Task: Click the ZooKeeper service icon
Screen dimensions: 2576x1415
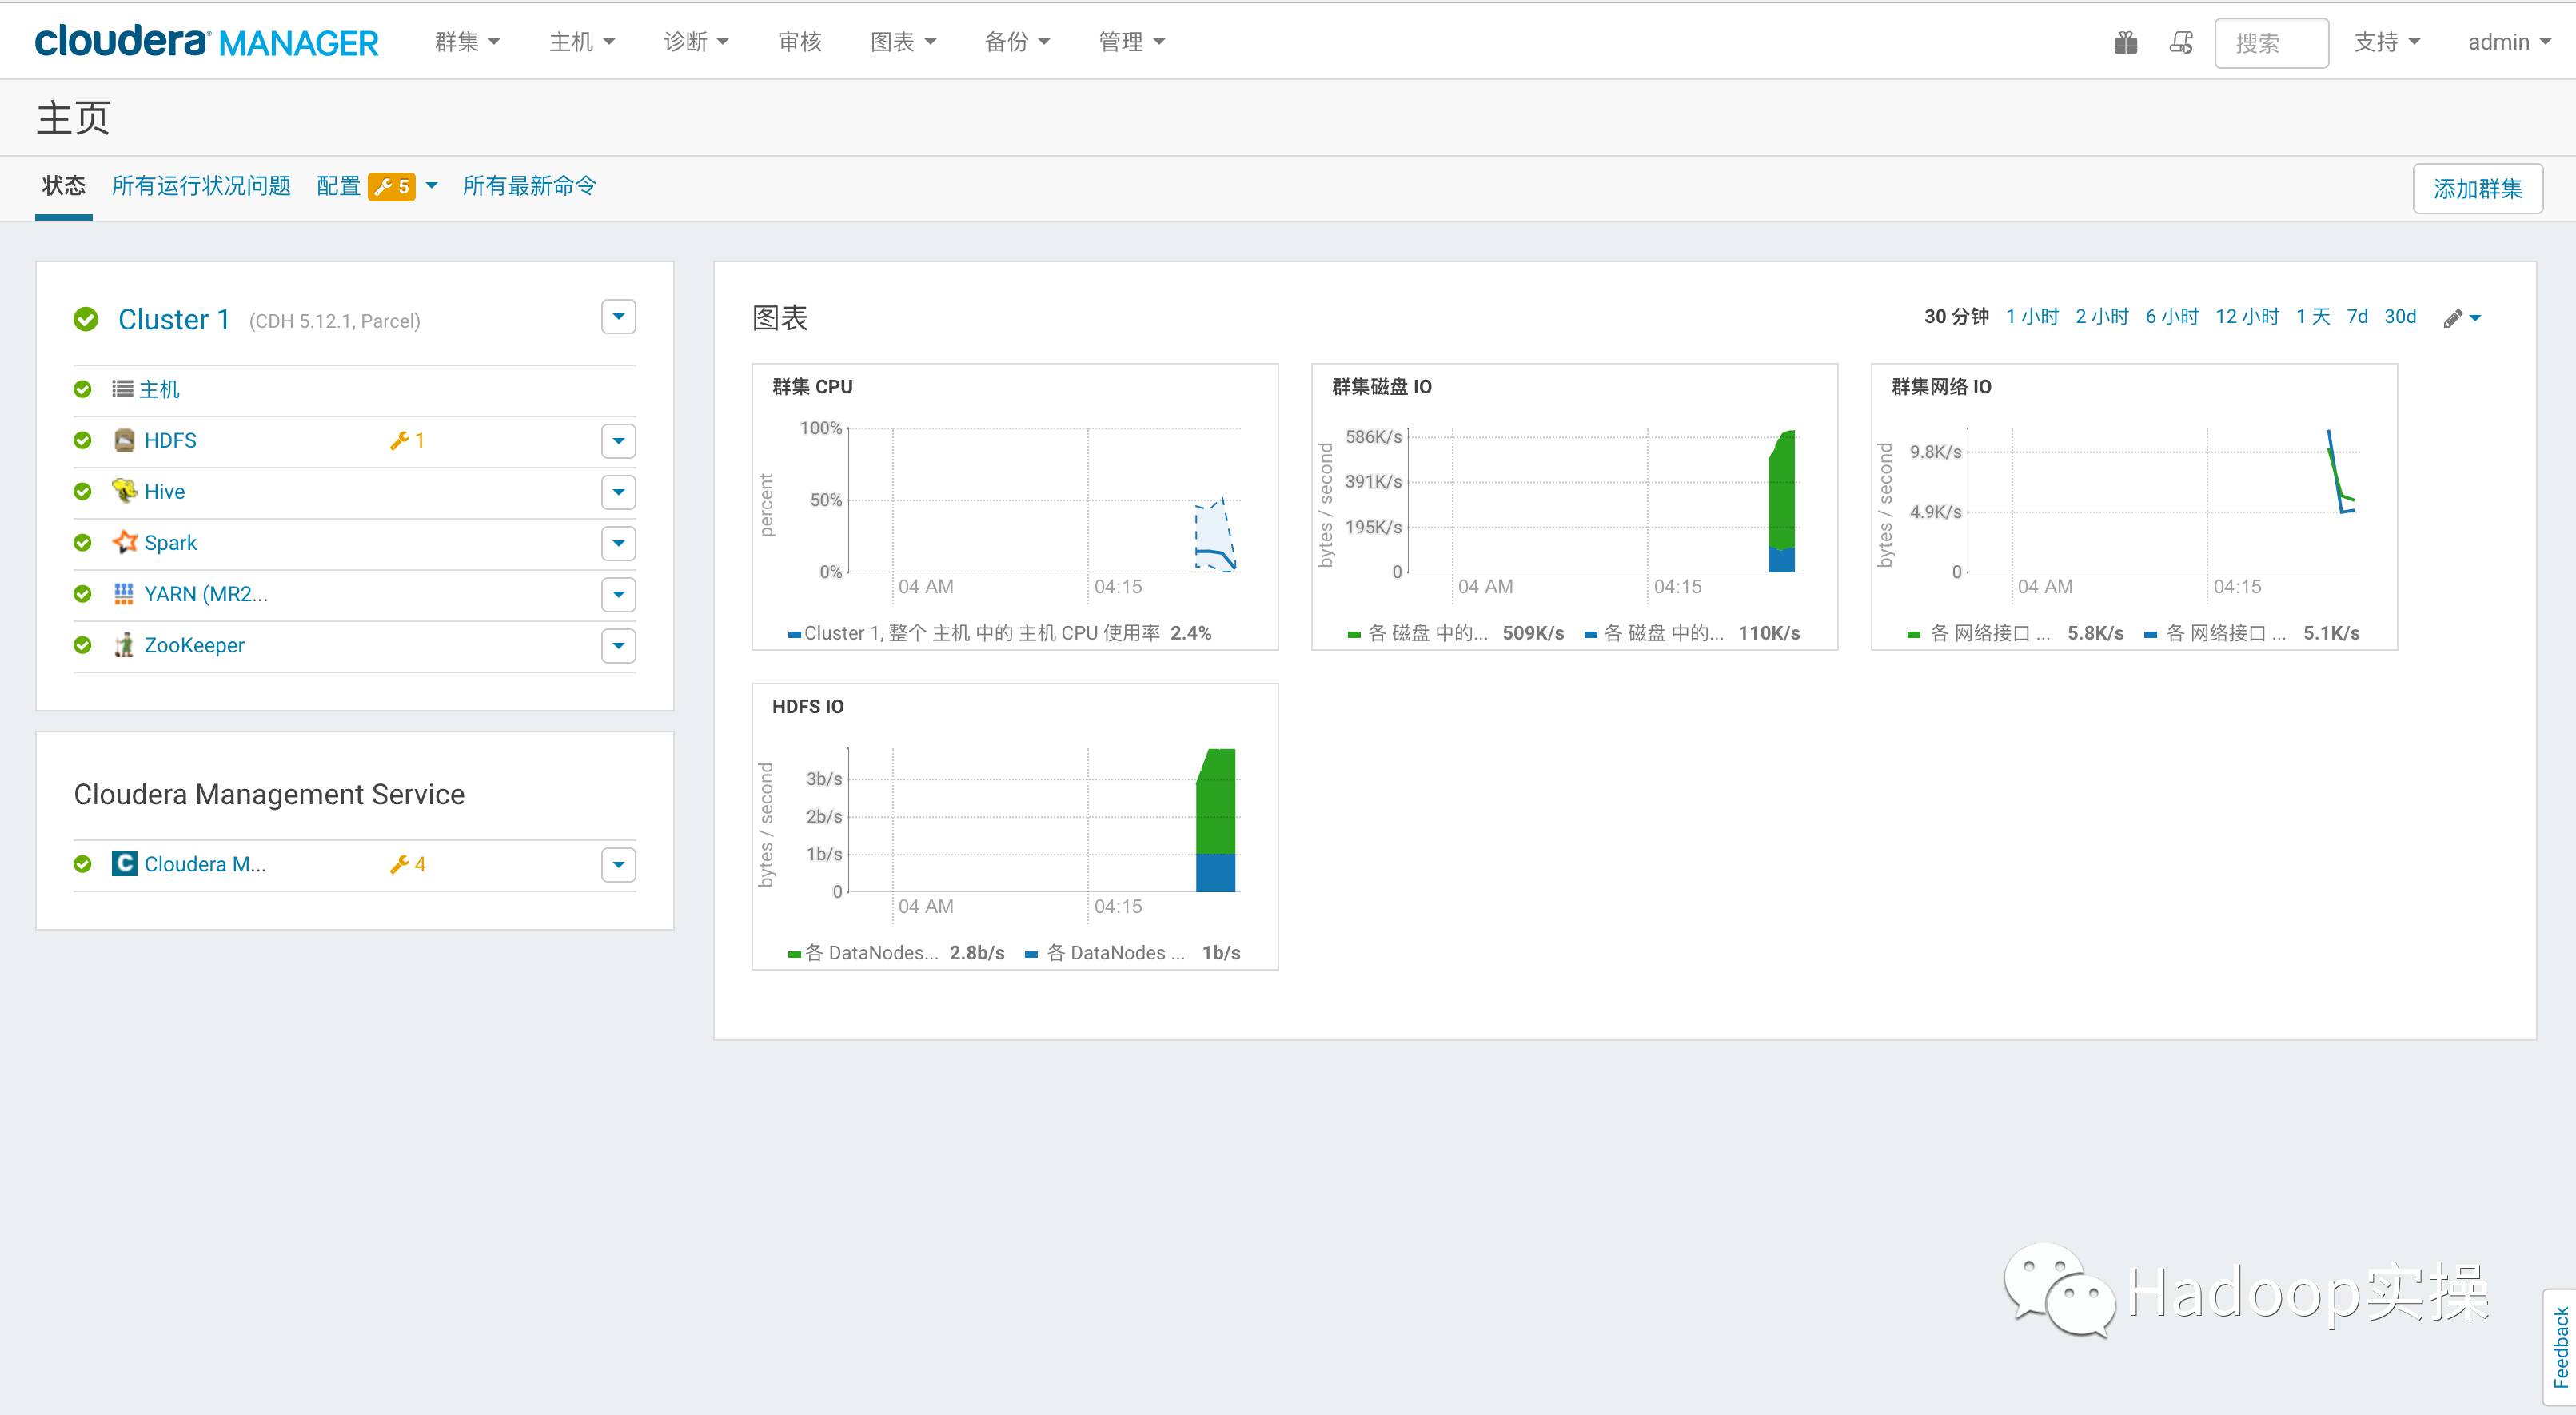Action: [124, 645]
